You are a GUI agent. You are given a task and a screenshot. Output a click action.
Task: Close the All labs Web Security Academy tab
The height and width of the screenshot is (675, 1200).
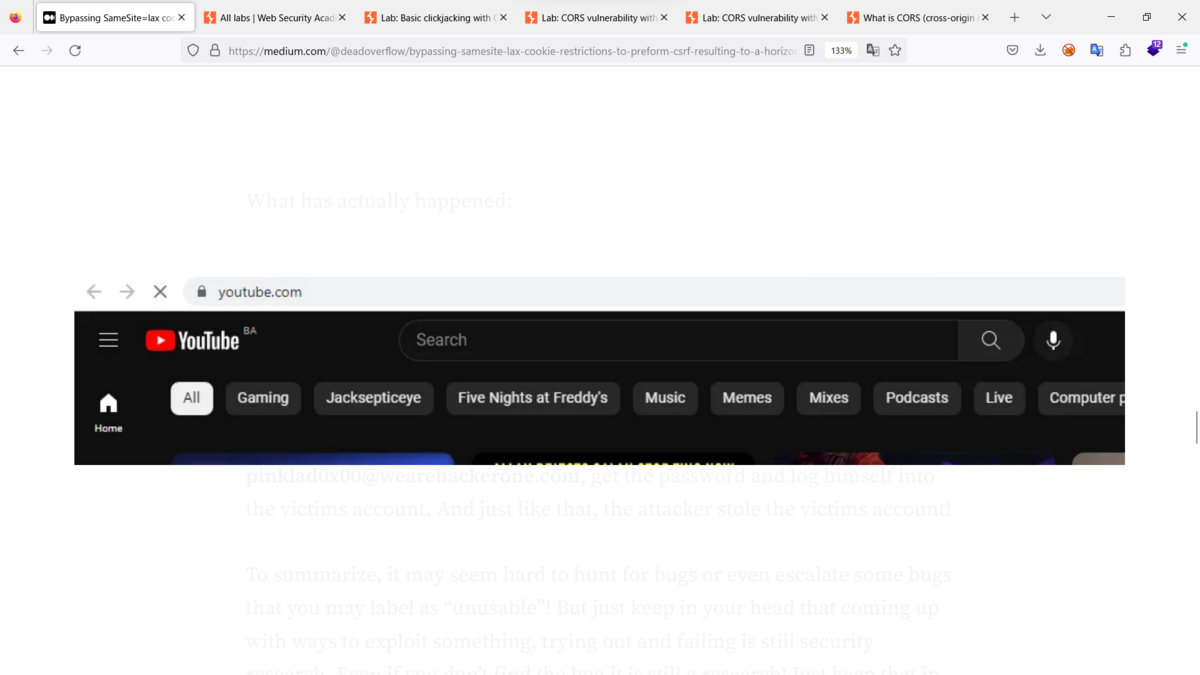point(342,17)
